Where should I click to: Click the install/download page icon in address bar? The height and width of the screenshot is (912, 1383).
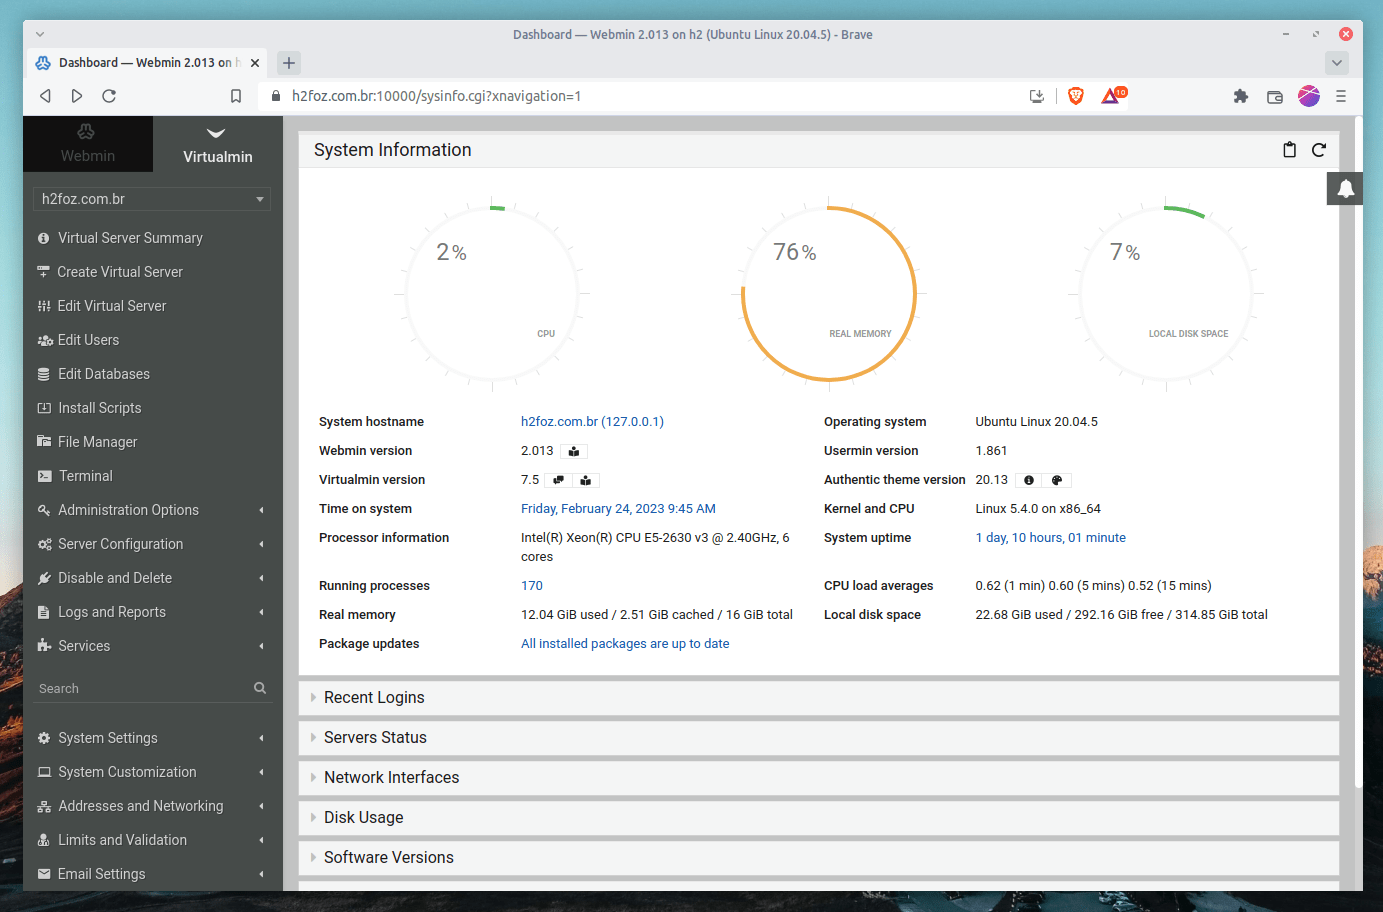coord(1037,96)
